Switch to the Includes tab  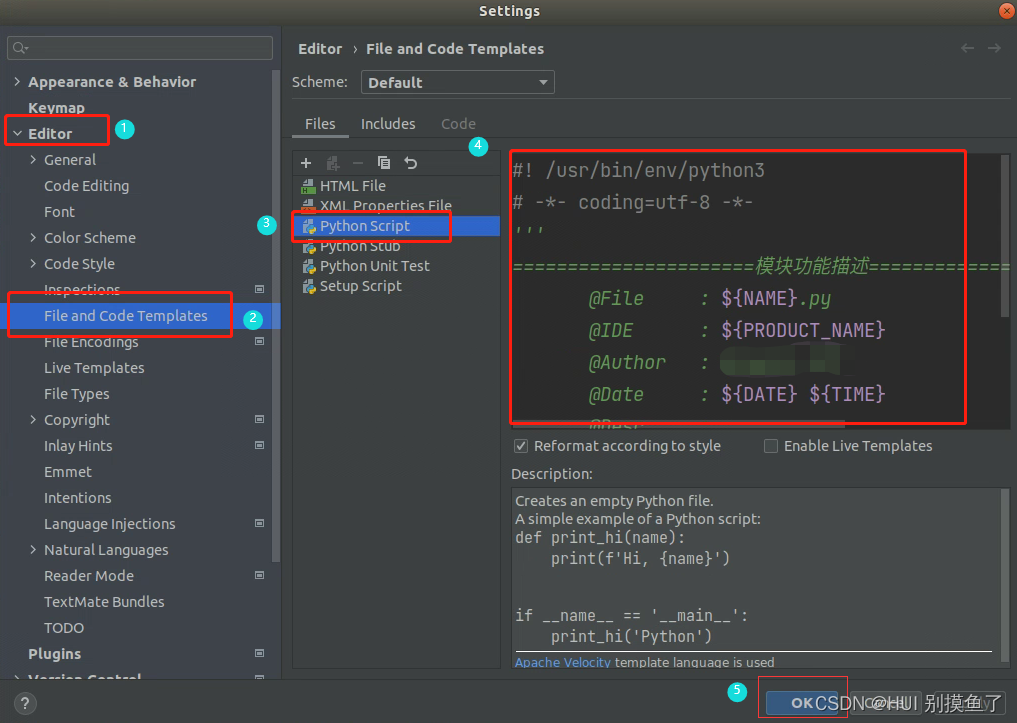coord(388,124)
